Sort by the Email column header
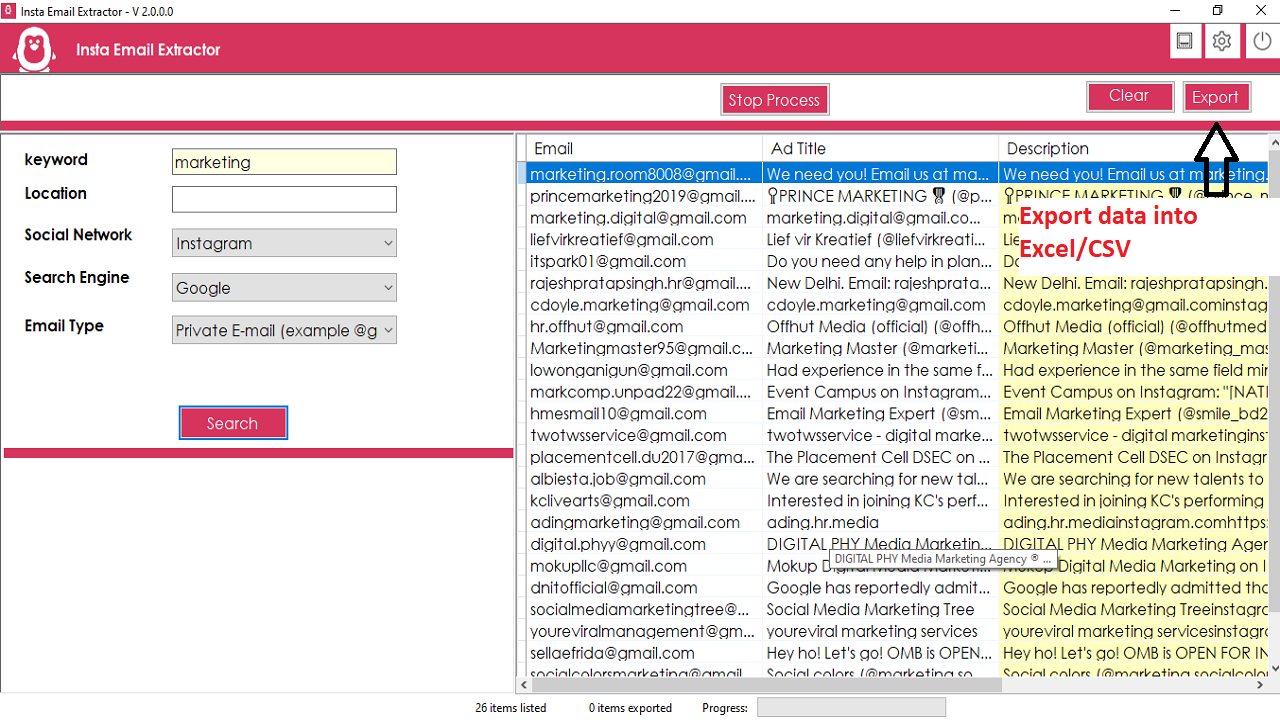 coord(645,149)
